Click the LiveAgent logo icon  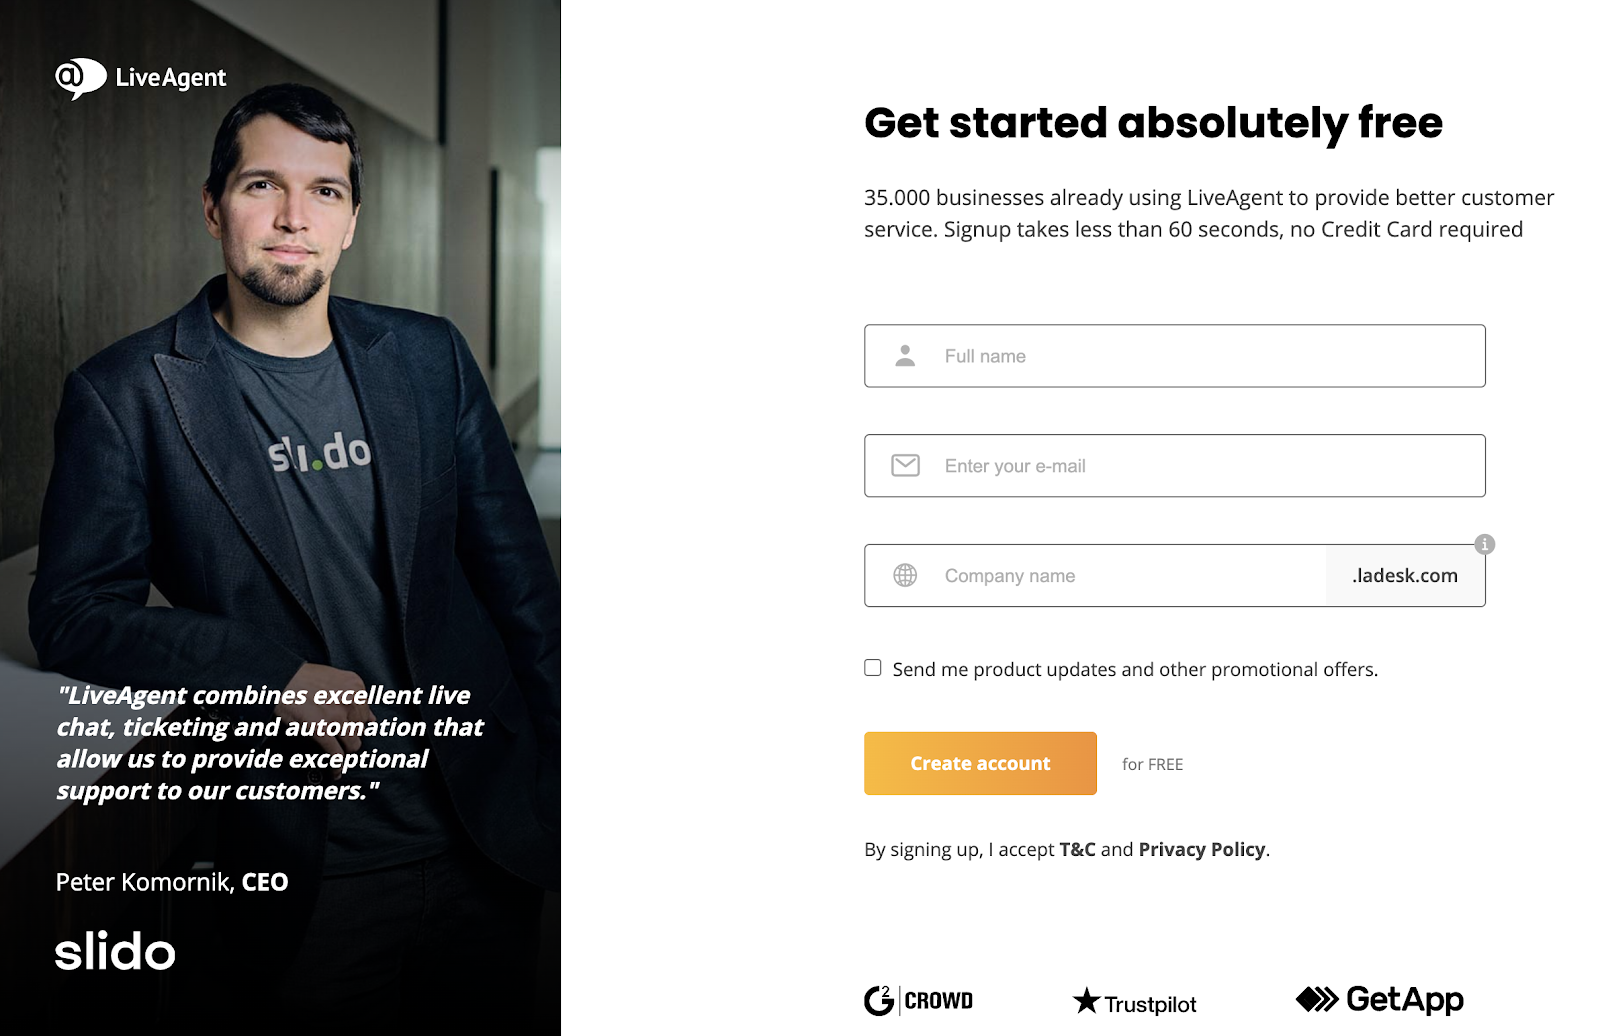point(80,78)
